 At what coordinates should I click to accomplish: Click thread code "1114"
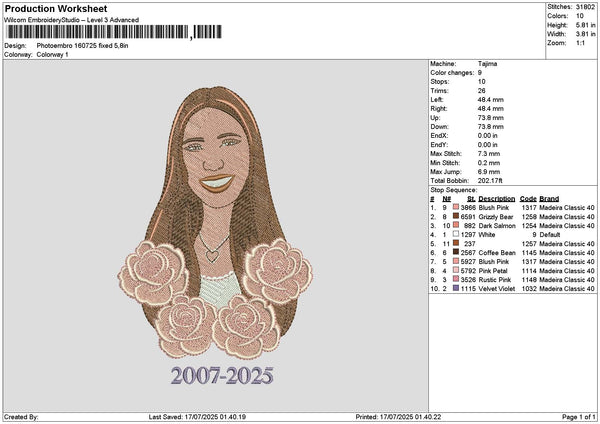coord(529,271)
